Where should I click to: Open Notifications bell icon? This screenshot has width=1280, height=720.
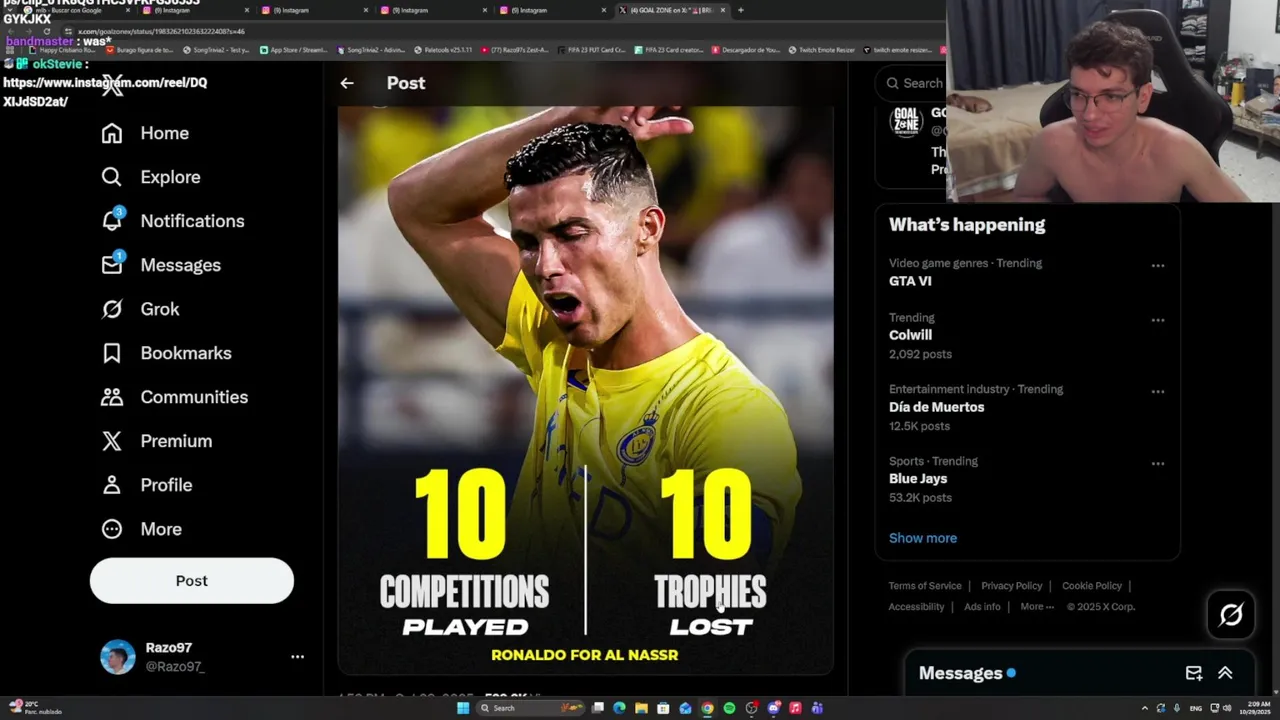[x=112, y=221]
